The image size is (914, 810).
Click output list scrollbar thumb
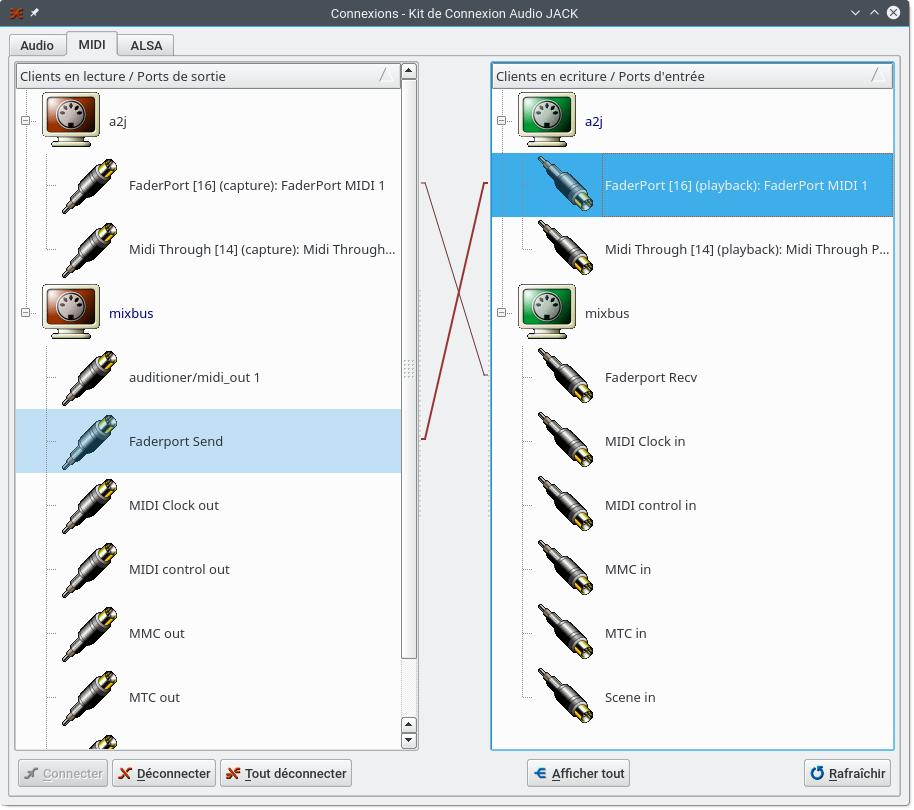[x=409, y=369]
